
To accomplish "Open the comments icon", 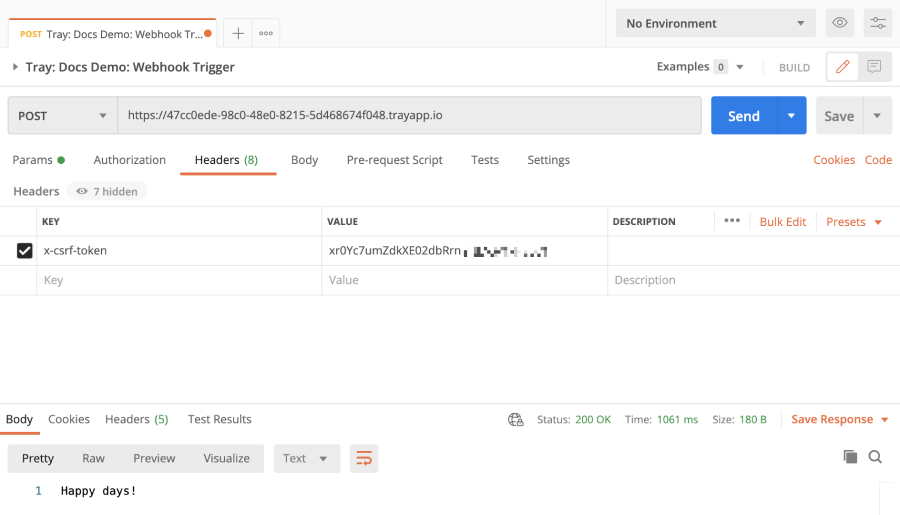I will pyautogui.click(x=874, y=67).
